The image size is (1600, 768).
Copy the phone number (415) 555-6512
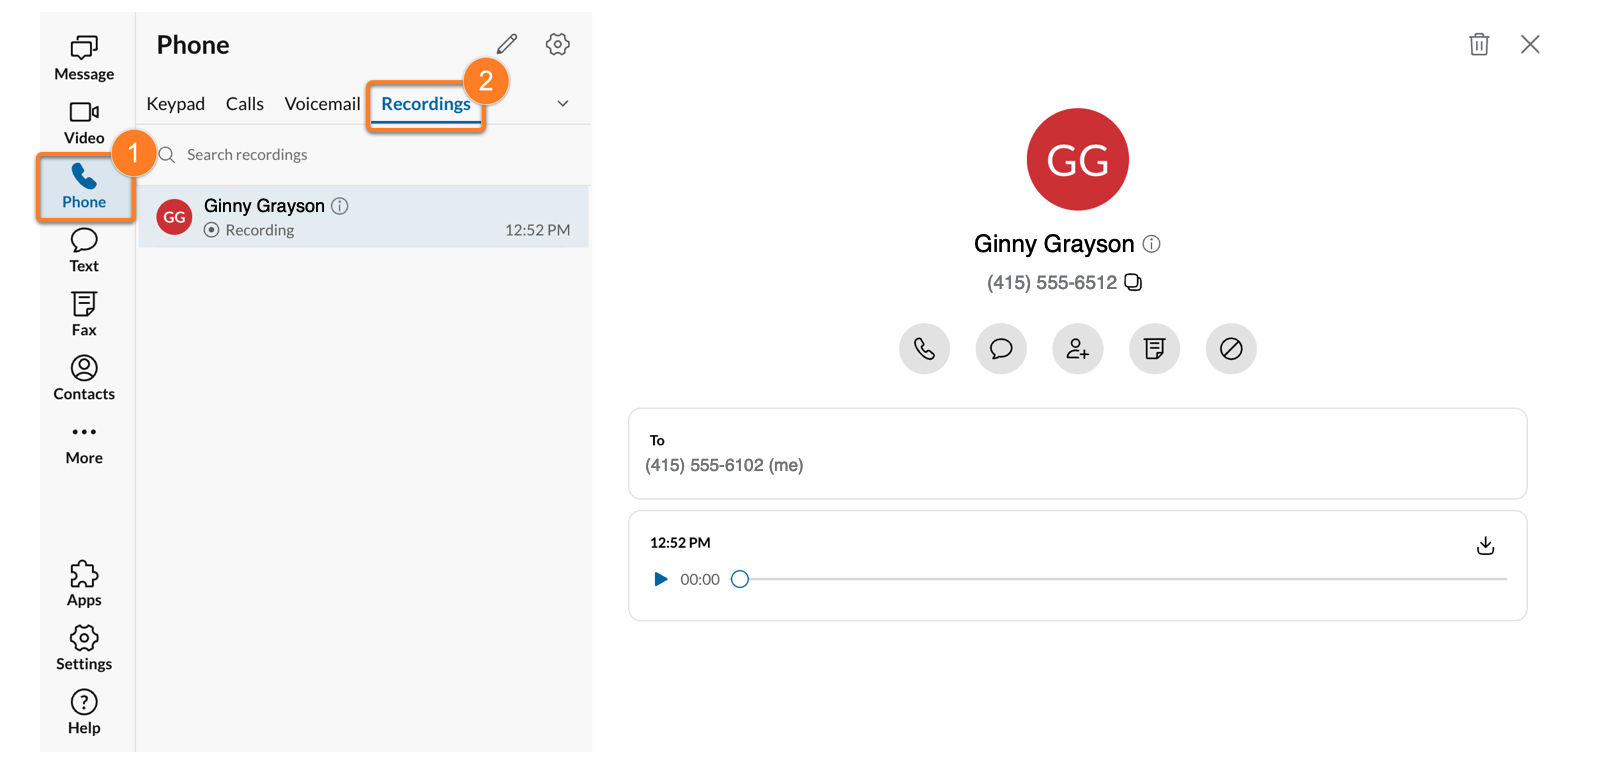(x=1133, y=282)
